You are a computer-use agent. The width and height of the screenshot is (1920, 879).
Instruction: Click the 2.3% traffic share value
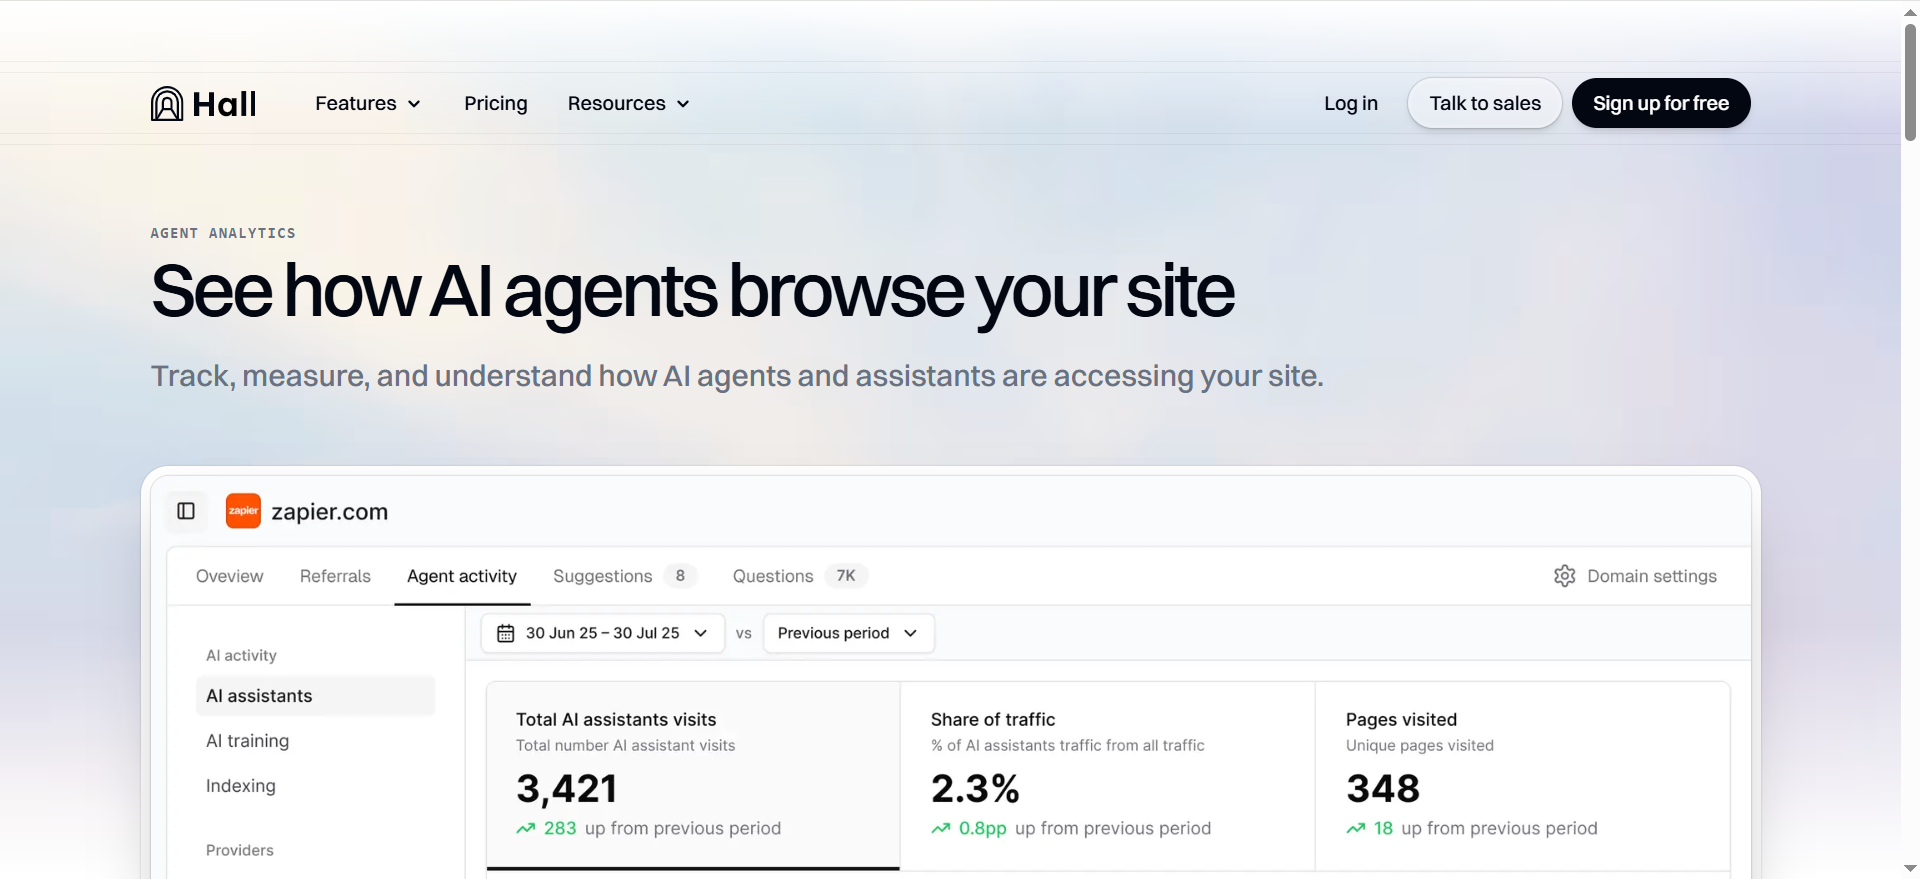(x=975, y=789)
